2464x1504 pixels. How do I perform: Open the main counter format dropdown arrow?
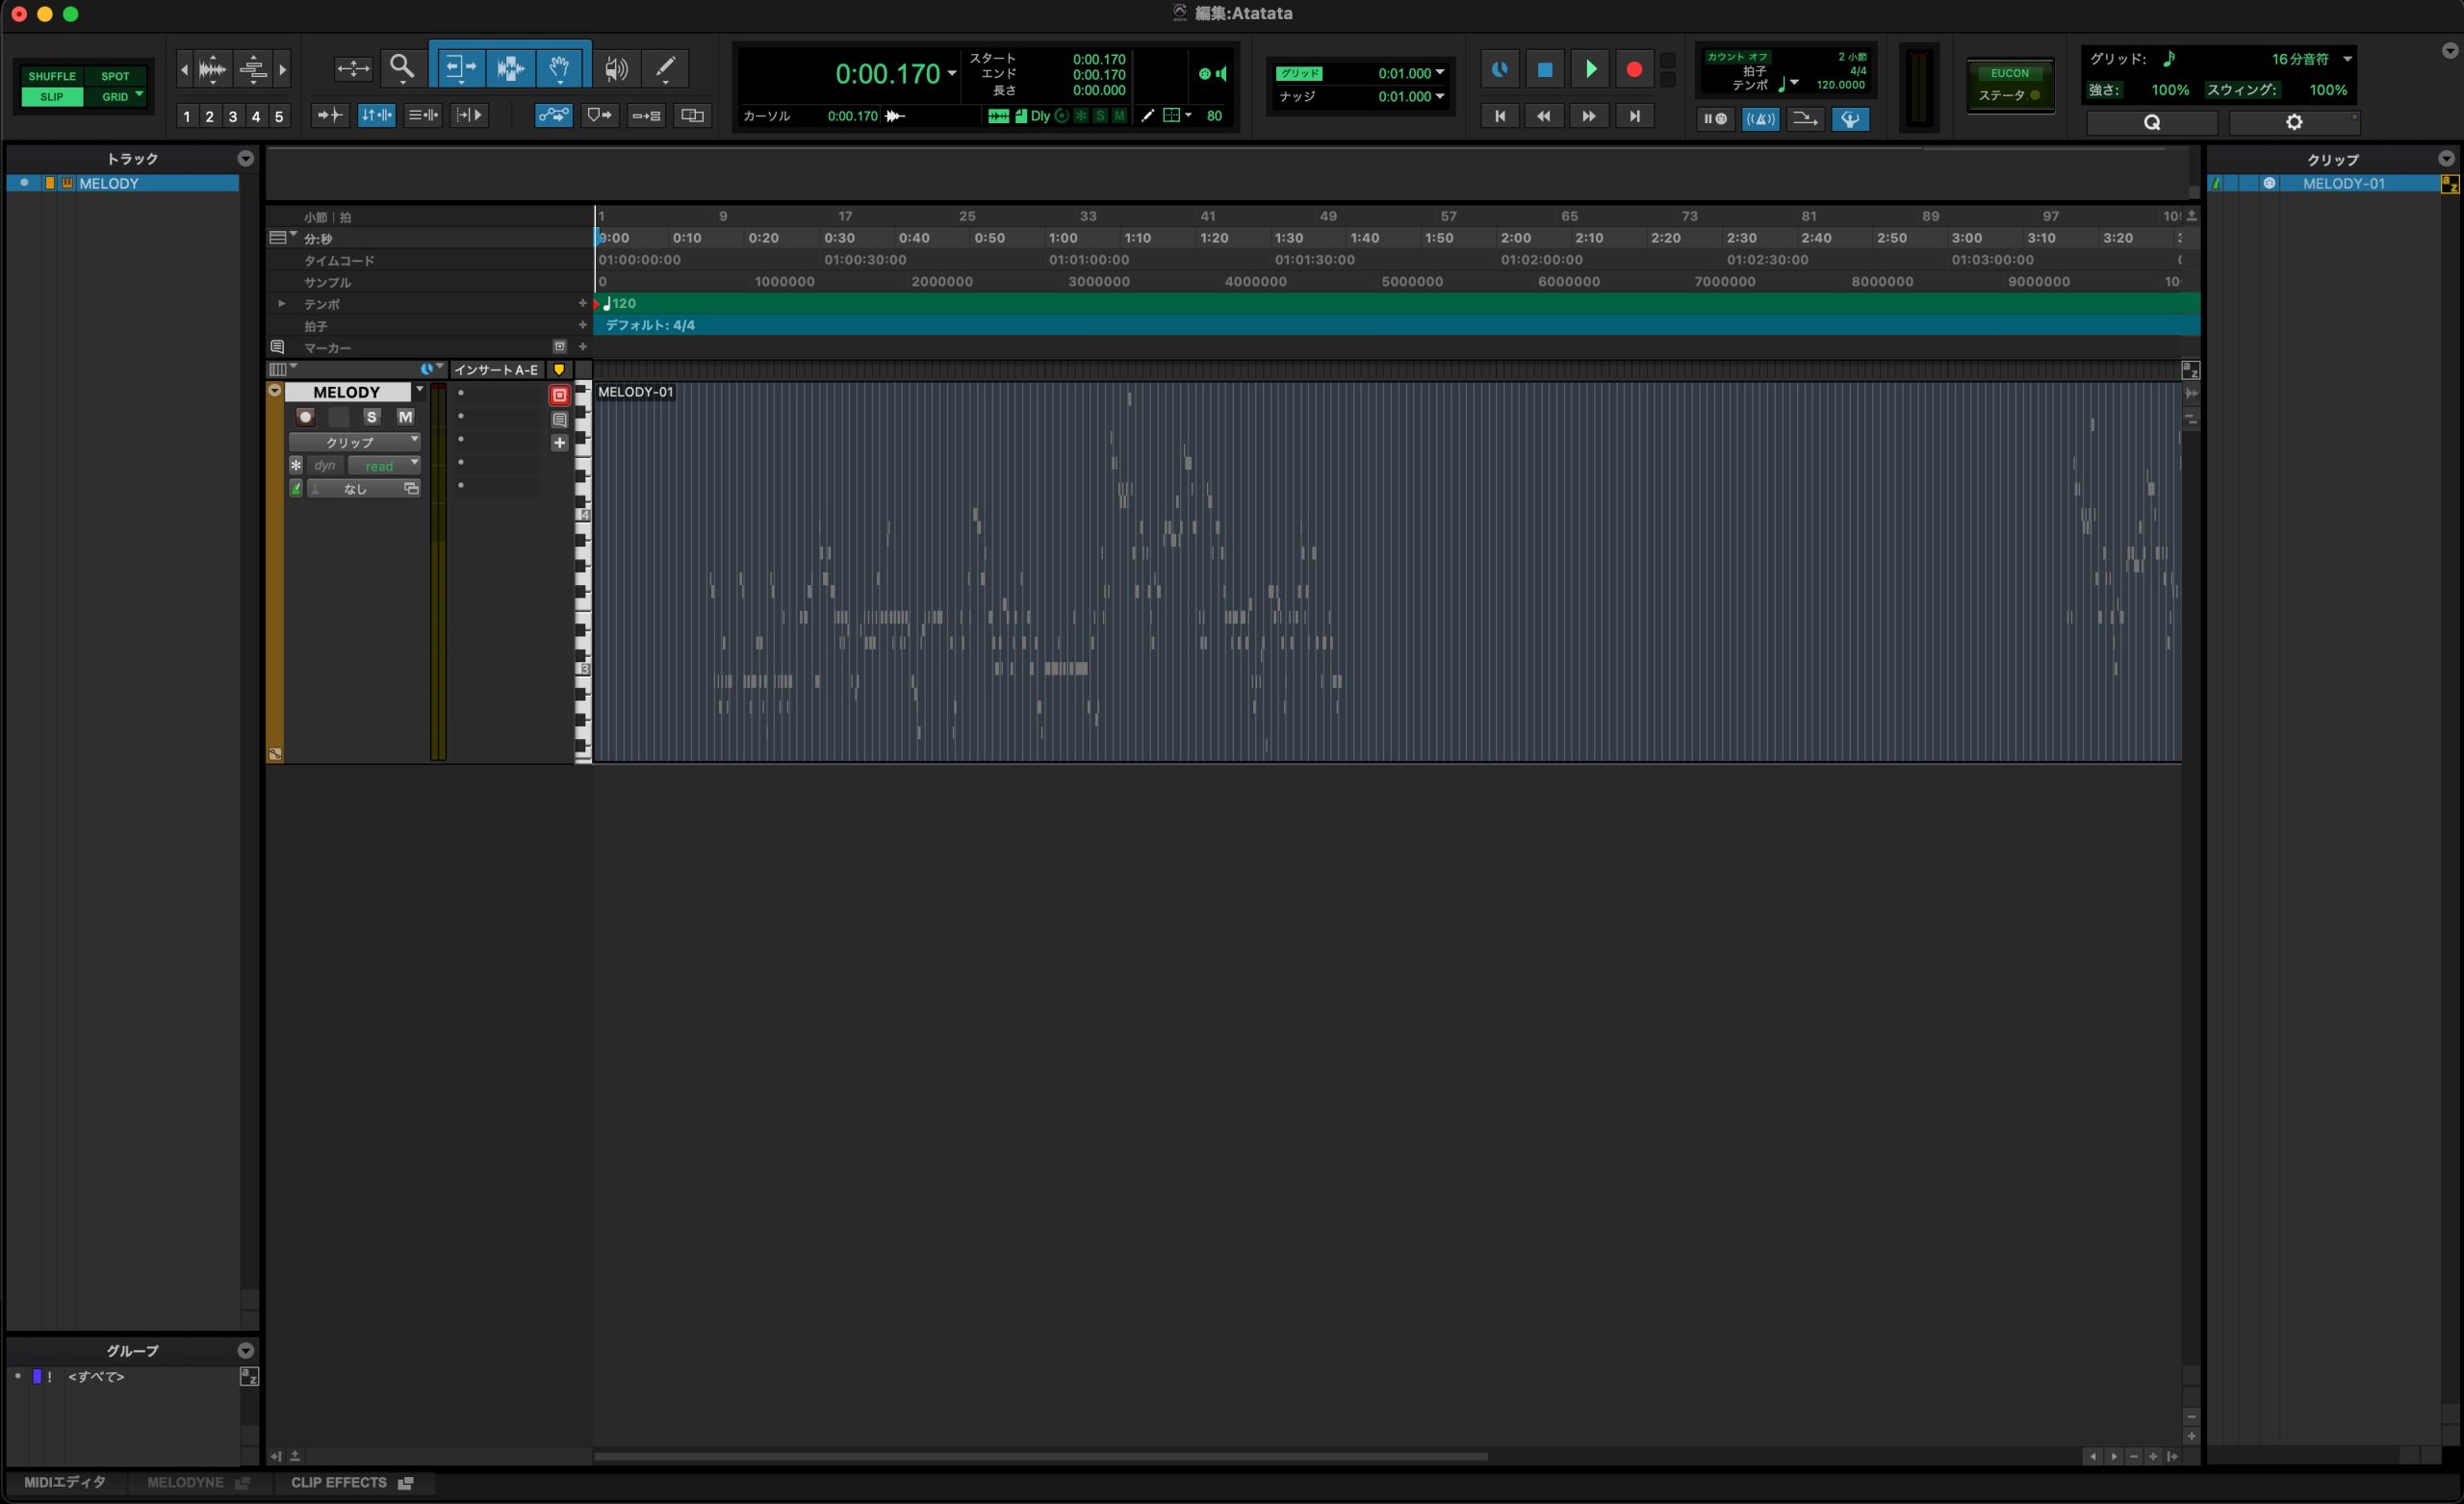[x=952, y=73]
